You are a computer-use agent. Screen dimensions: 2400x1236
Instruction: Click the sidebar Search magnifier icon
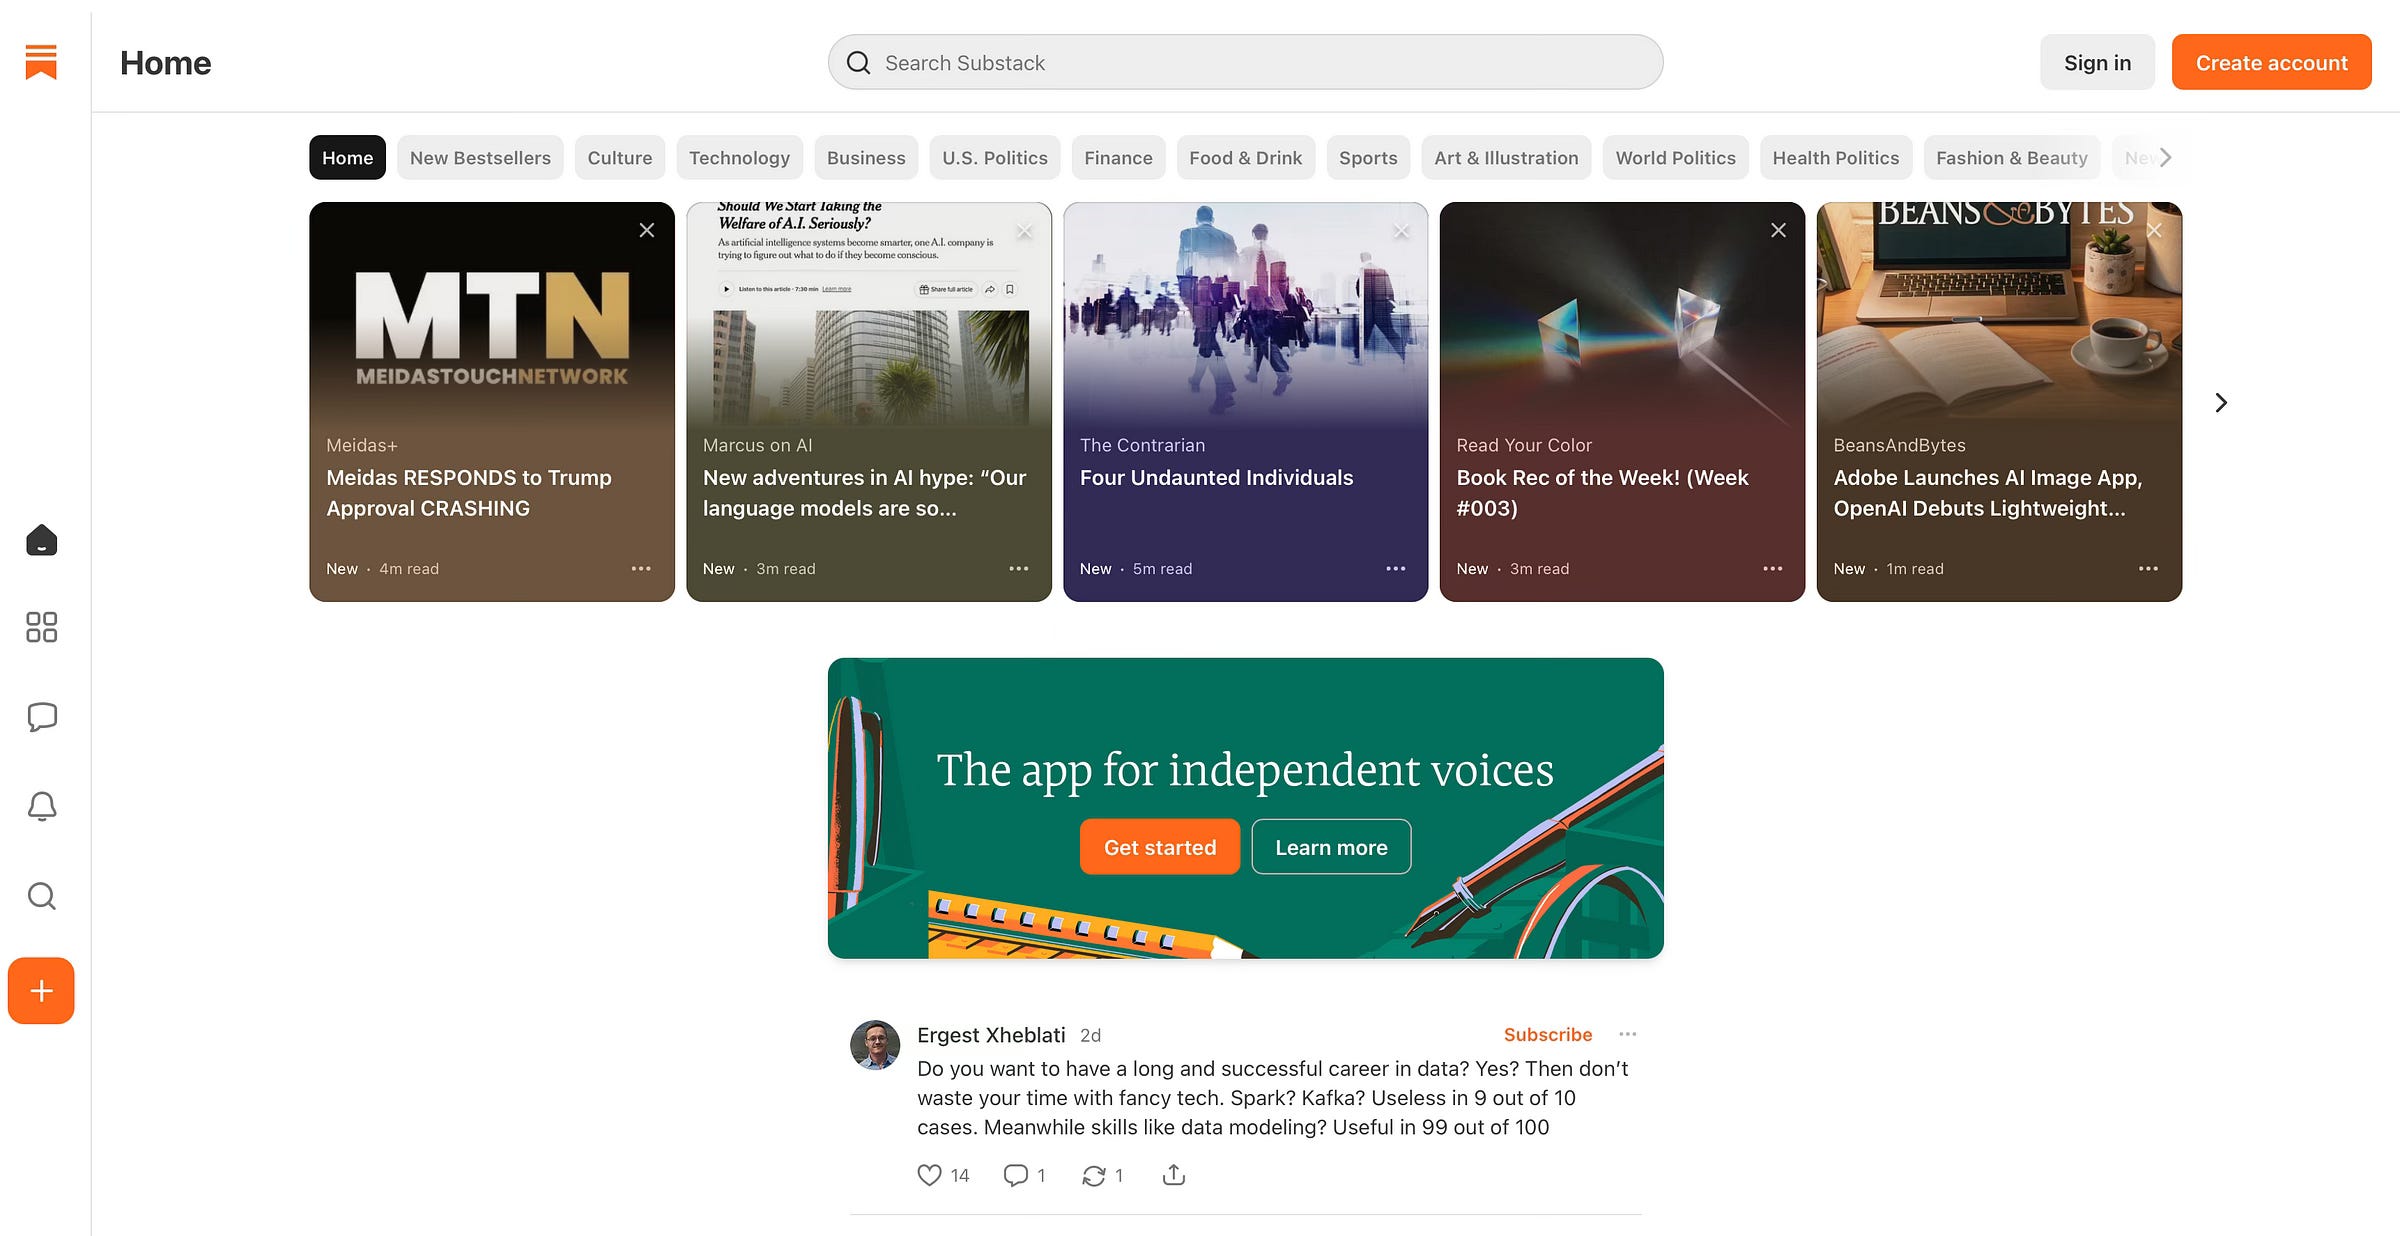pos(41,895)
